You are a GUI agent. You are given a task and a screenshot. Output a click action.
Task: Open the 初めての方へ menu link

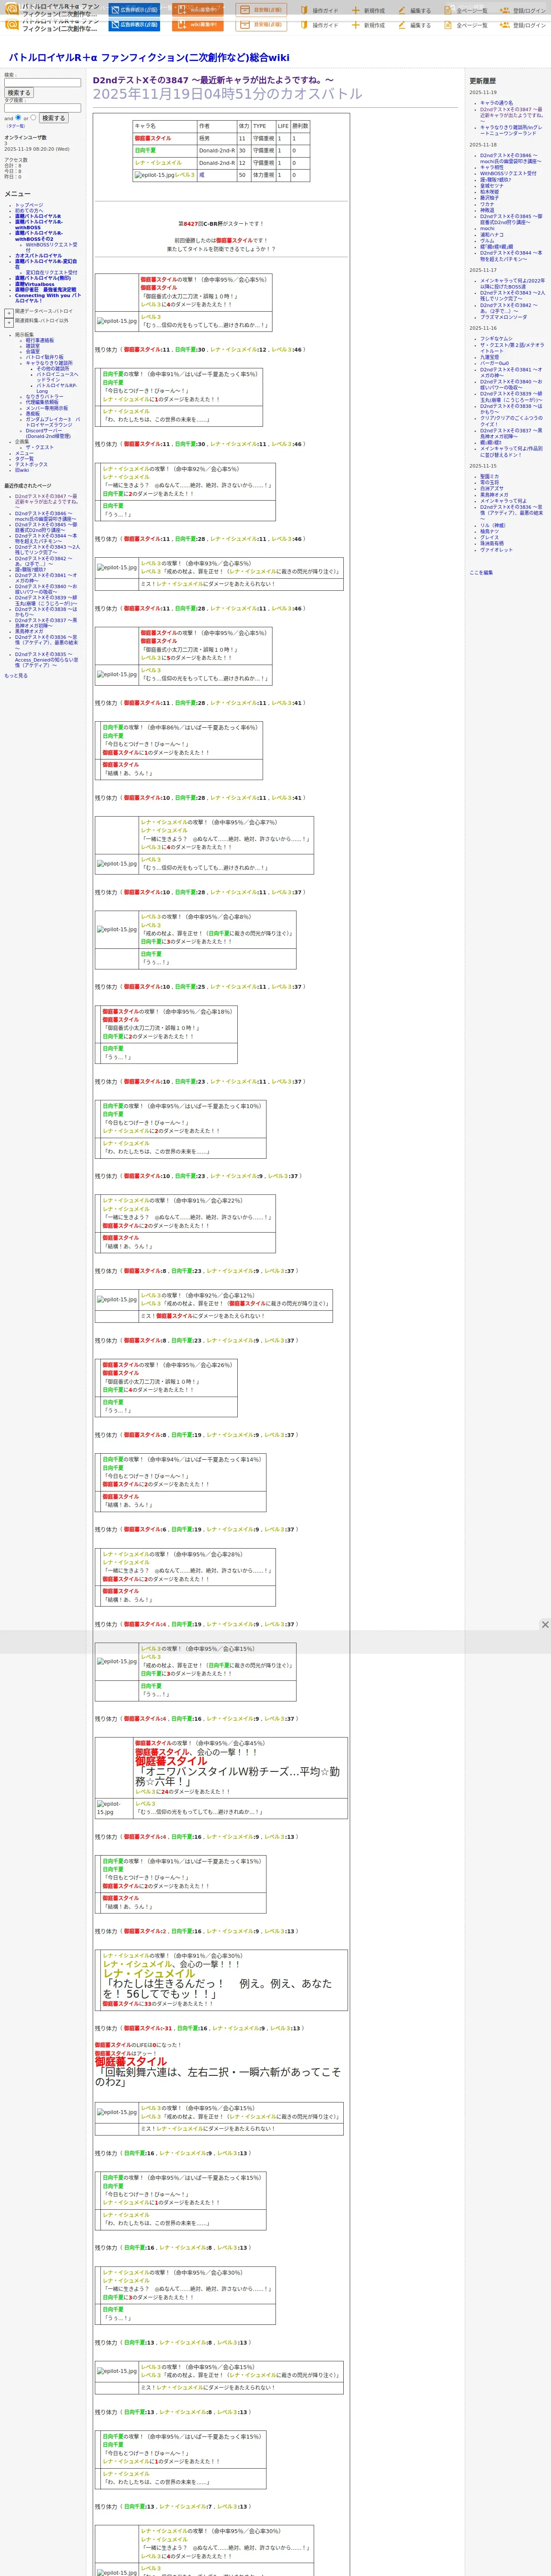click(x=29, y=211)
